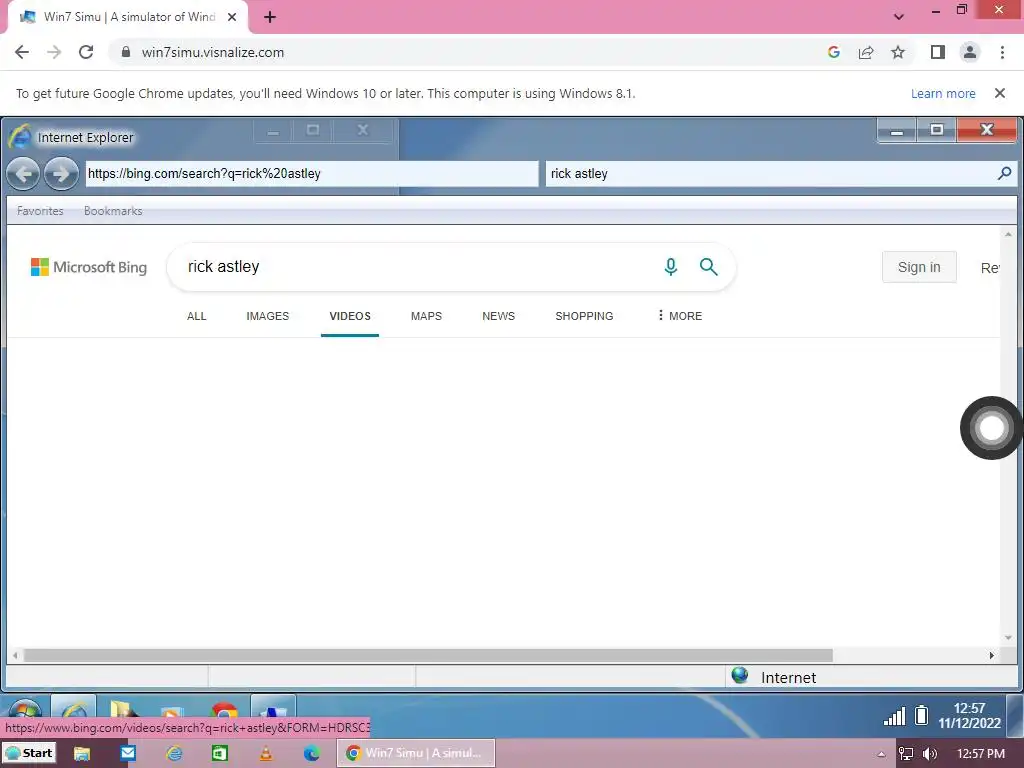Click Internet Explorer forward button

(x=61, y=174)
